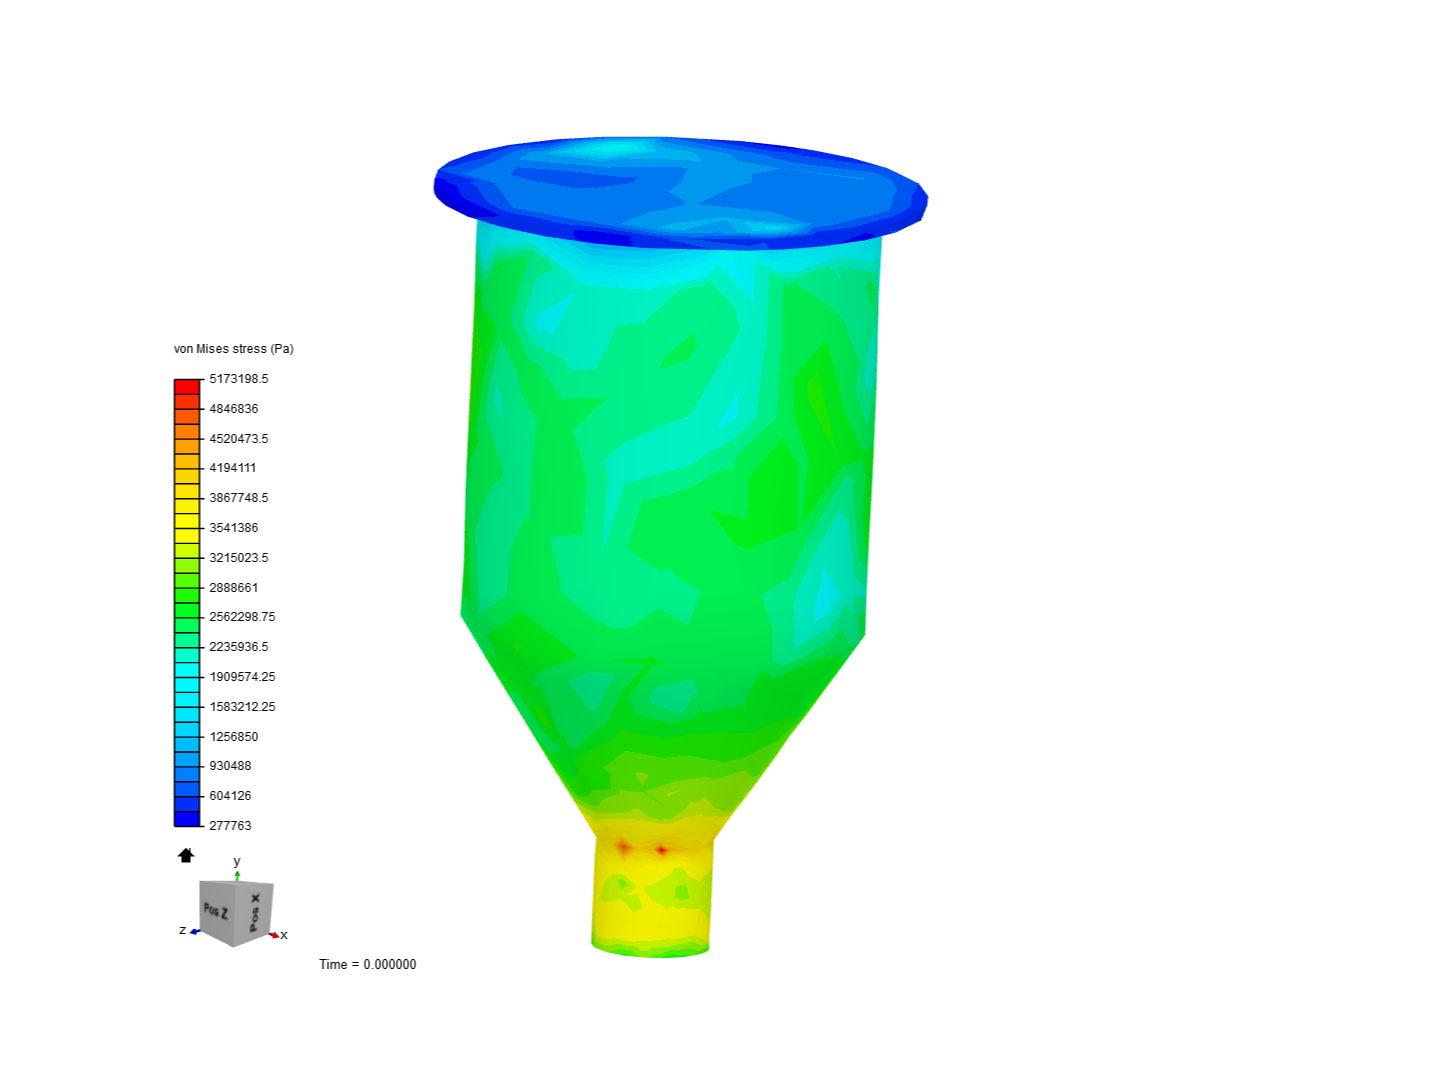The height and width of the screenshot is (1080, 1440).
Task: Pick the dark blue swatch at legend bottom
Action: [187, 819]
